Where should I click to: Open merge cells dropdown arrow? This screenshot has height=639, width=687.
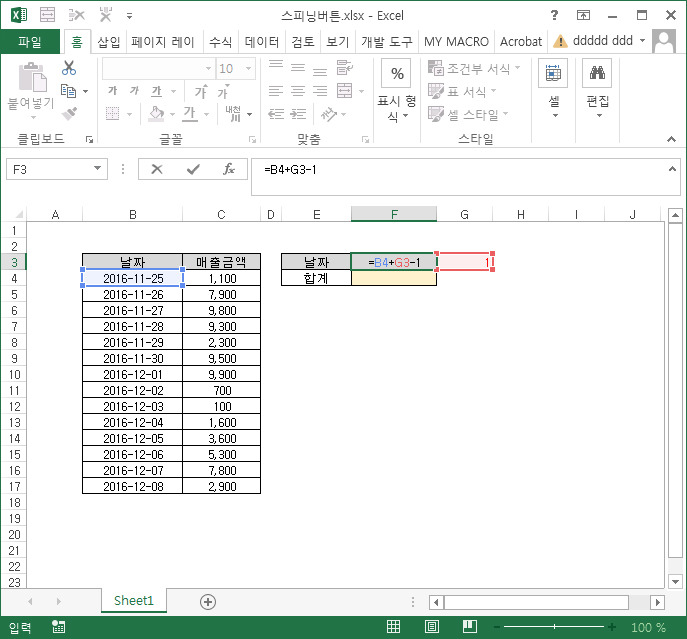pos(361,91)
